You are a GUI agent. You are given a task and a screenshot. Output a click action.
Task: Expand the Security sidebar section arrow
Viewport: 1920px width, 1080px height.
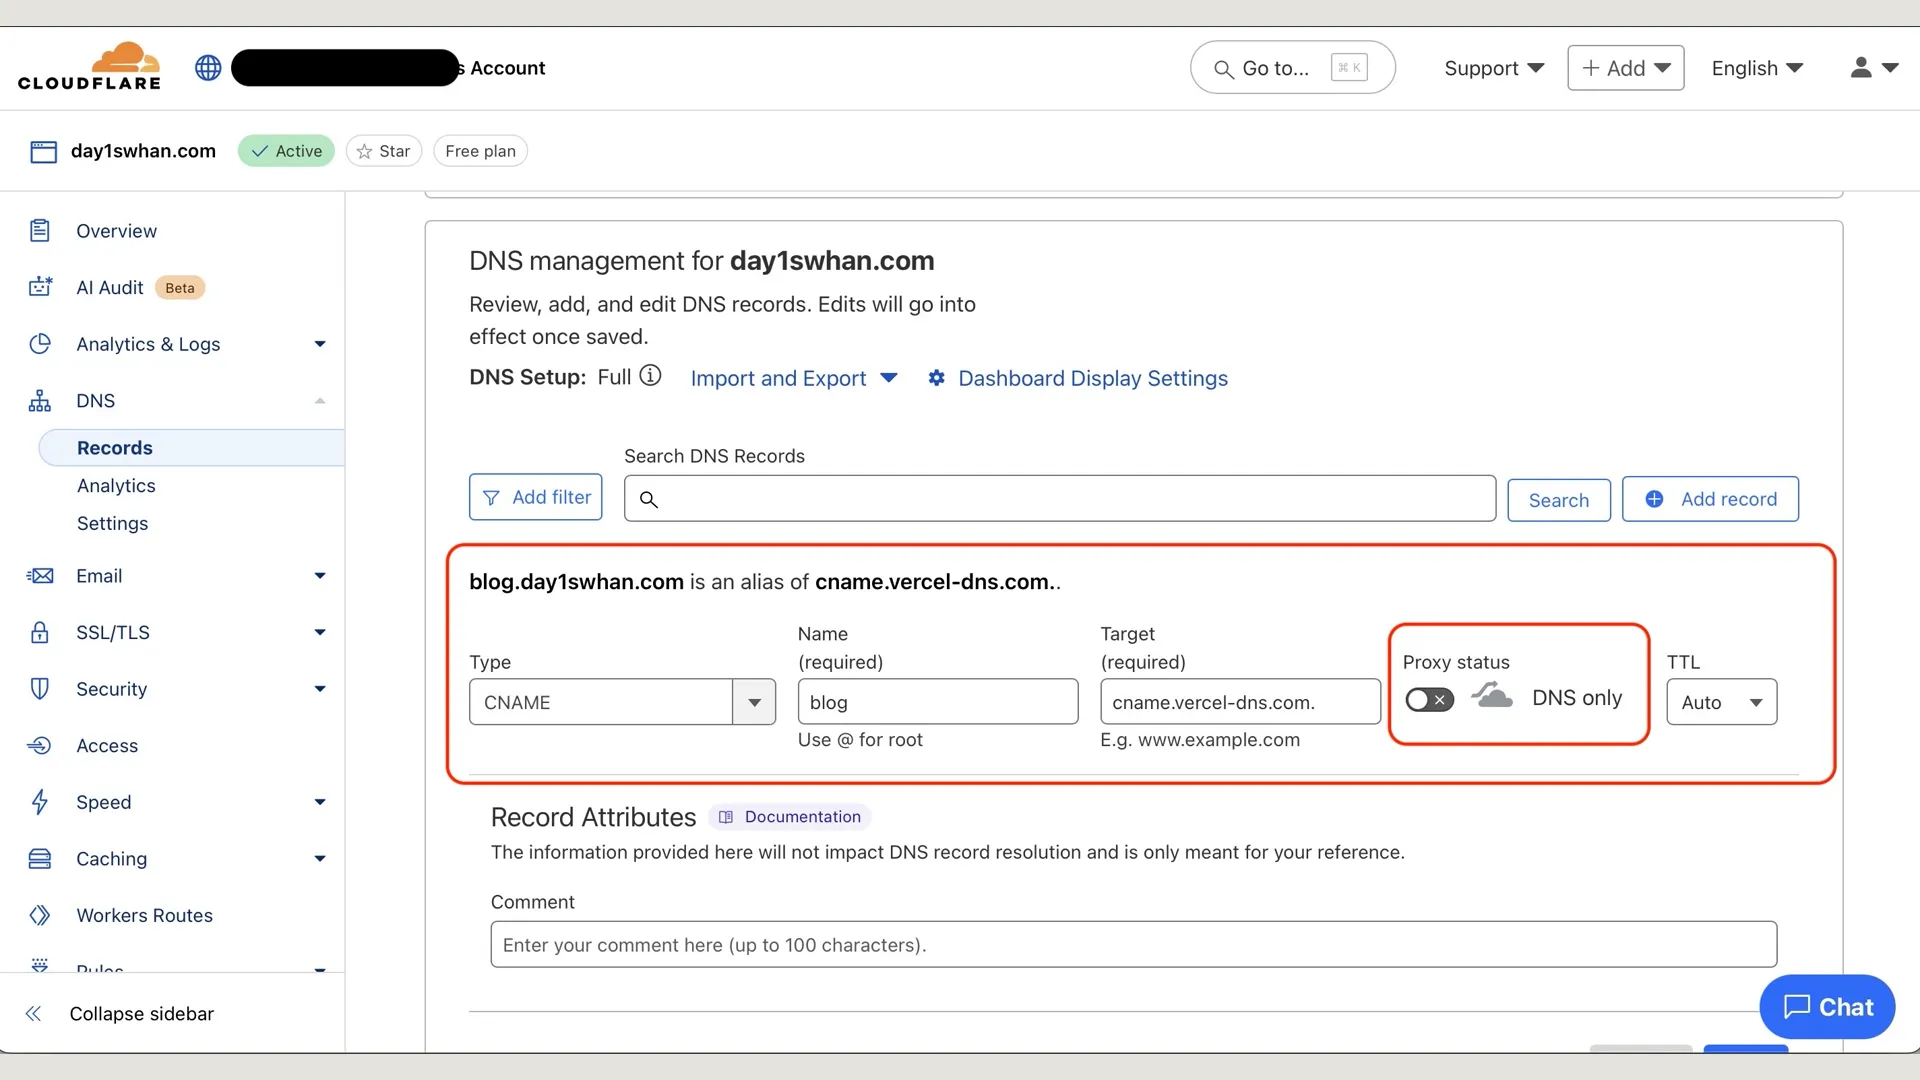point(320,689)
